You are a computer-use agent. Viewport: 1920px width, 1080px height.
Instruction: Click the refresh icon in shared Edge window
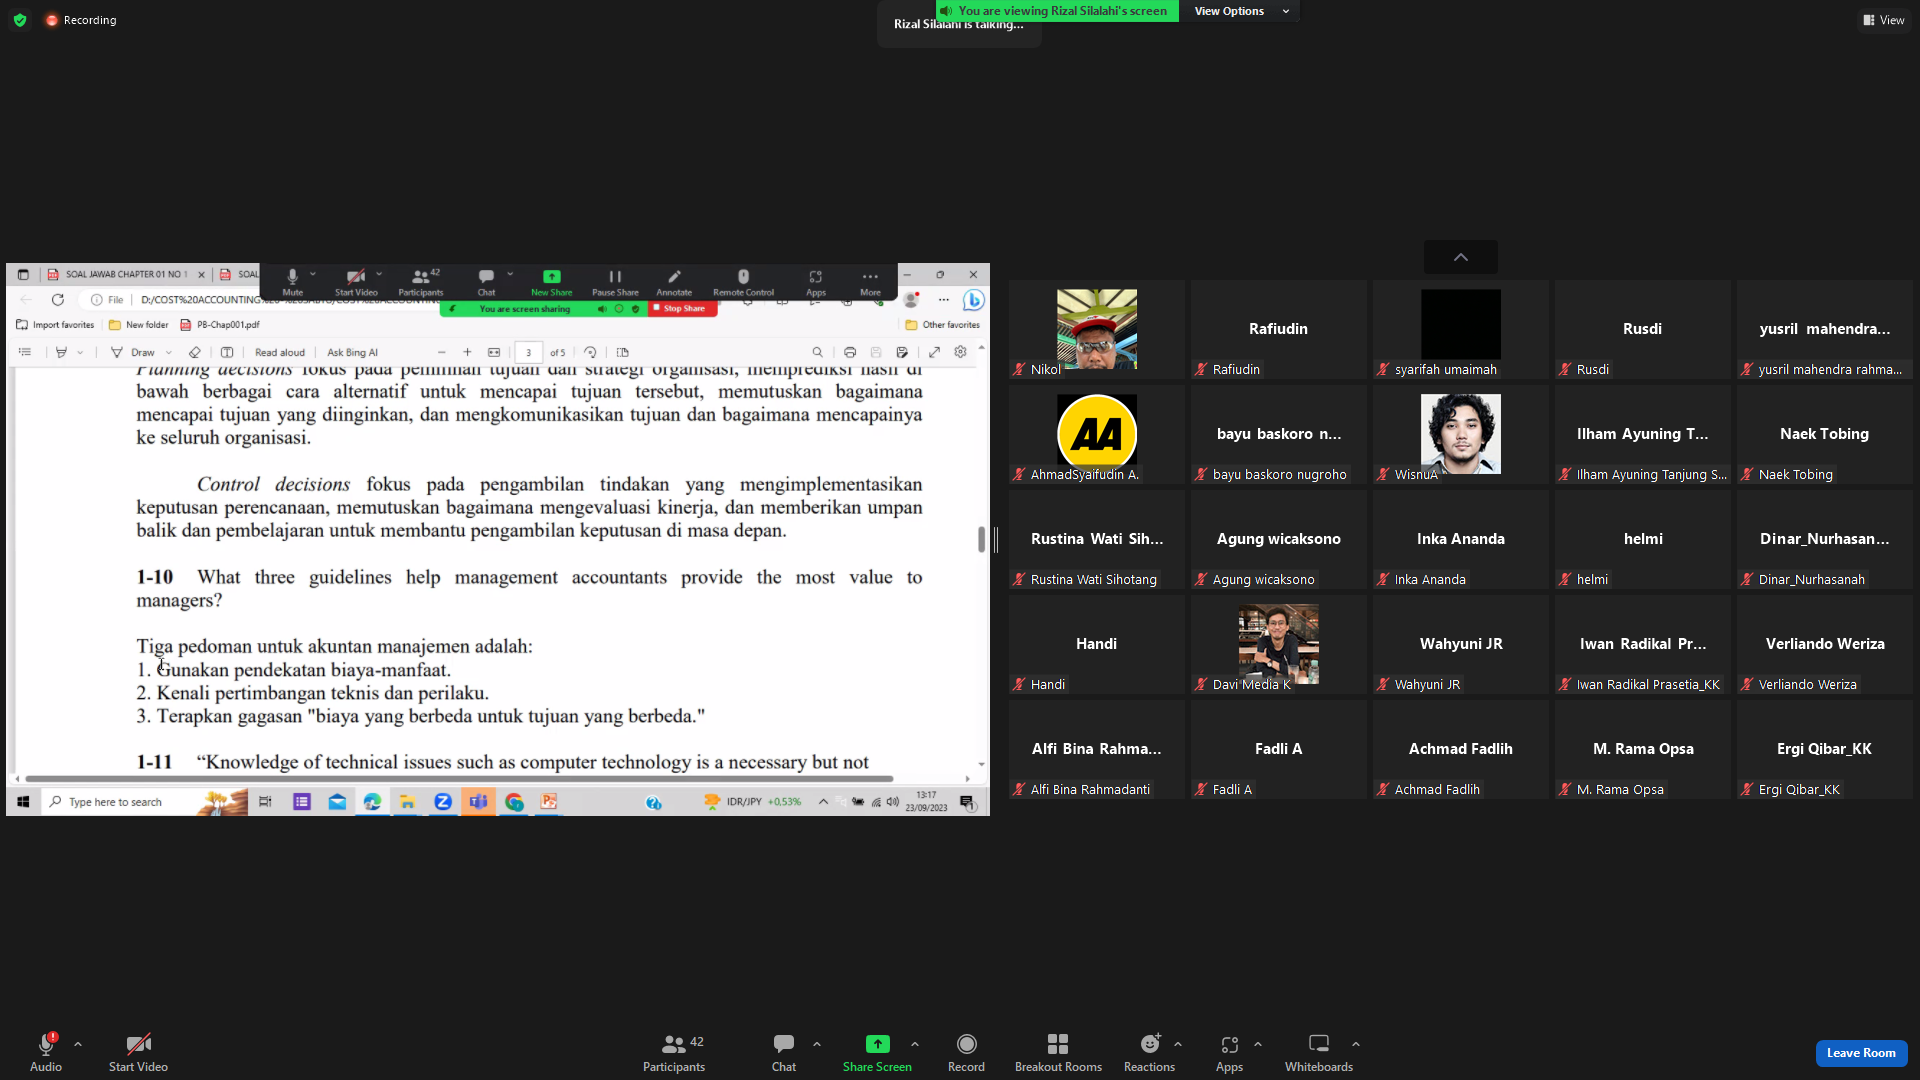(58, 300)
